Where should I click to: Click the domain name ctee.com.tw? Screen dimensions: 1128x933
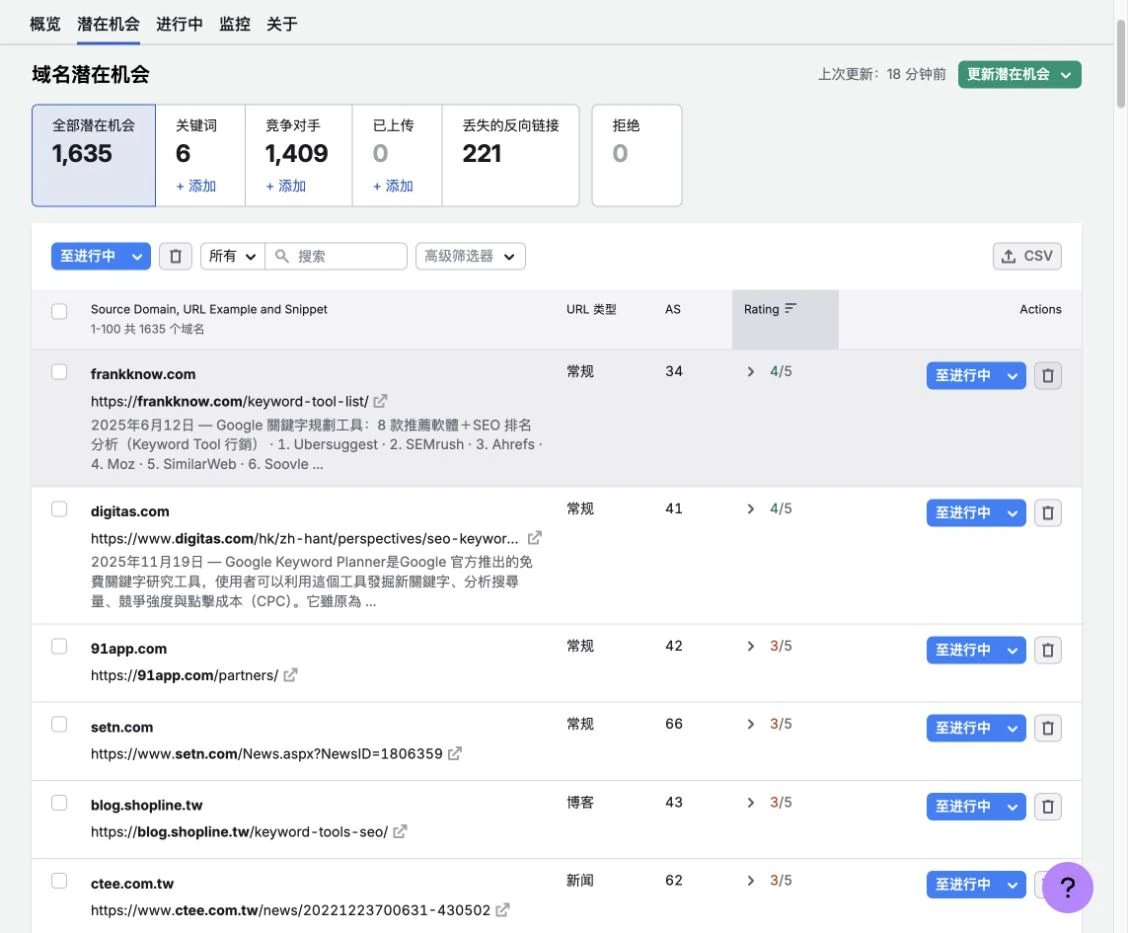pos(132,883)
